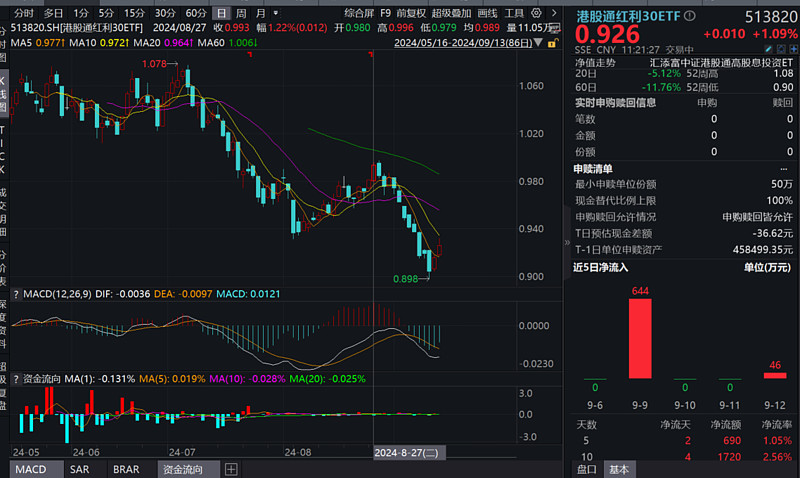
Task: Expand the more periods dropdown after 月
Action: coord(276,13)
